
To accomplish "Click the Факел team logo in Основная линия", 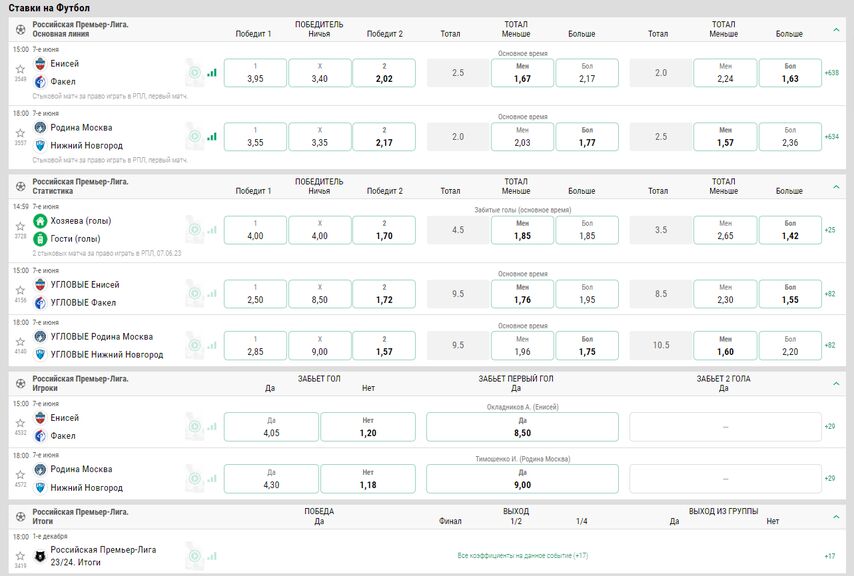I will tap(40, 82).
